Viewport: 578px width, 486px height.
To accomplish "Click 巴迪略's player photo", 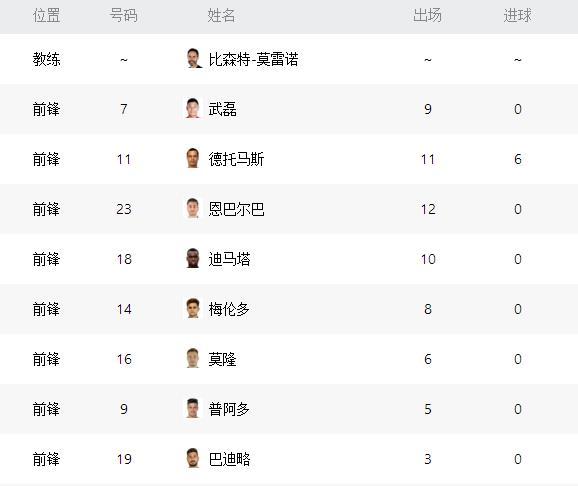I will 194,458.
